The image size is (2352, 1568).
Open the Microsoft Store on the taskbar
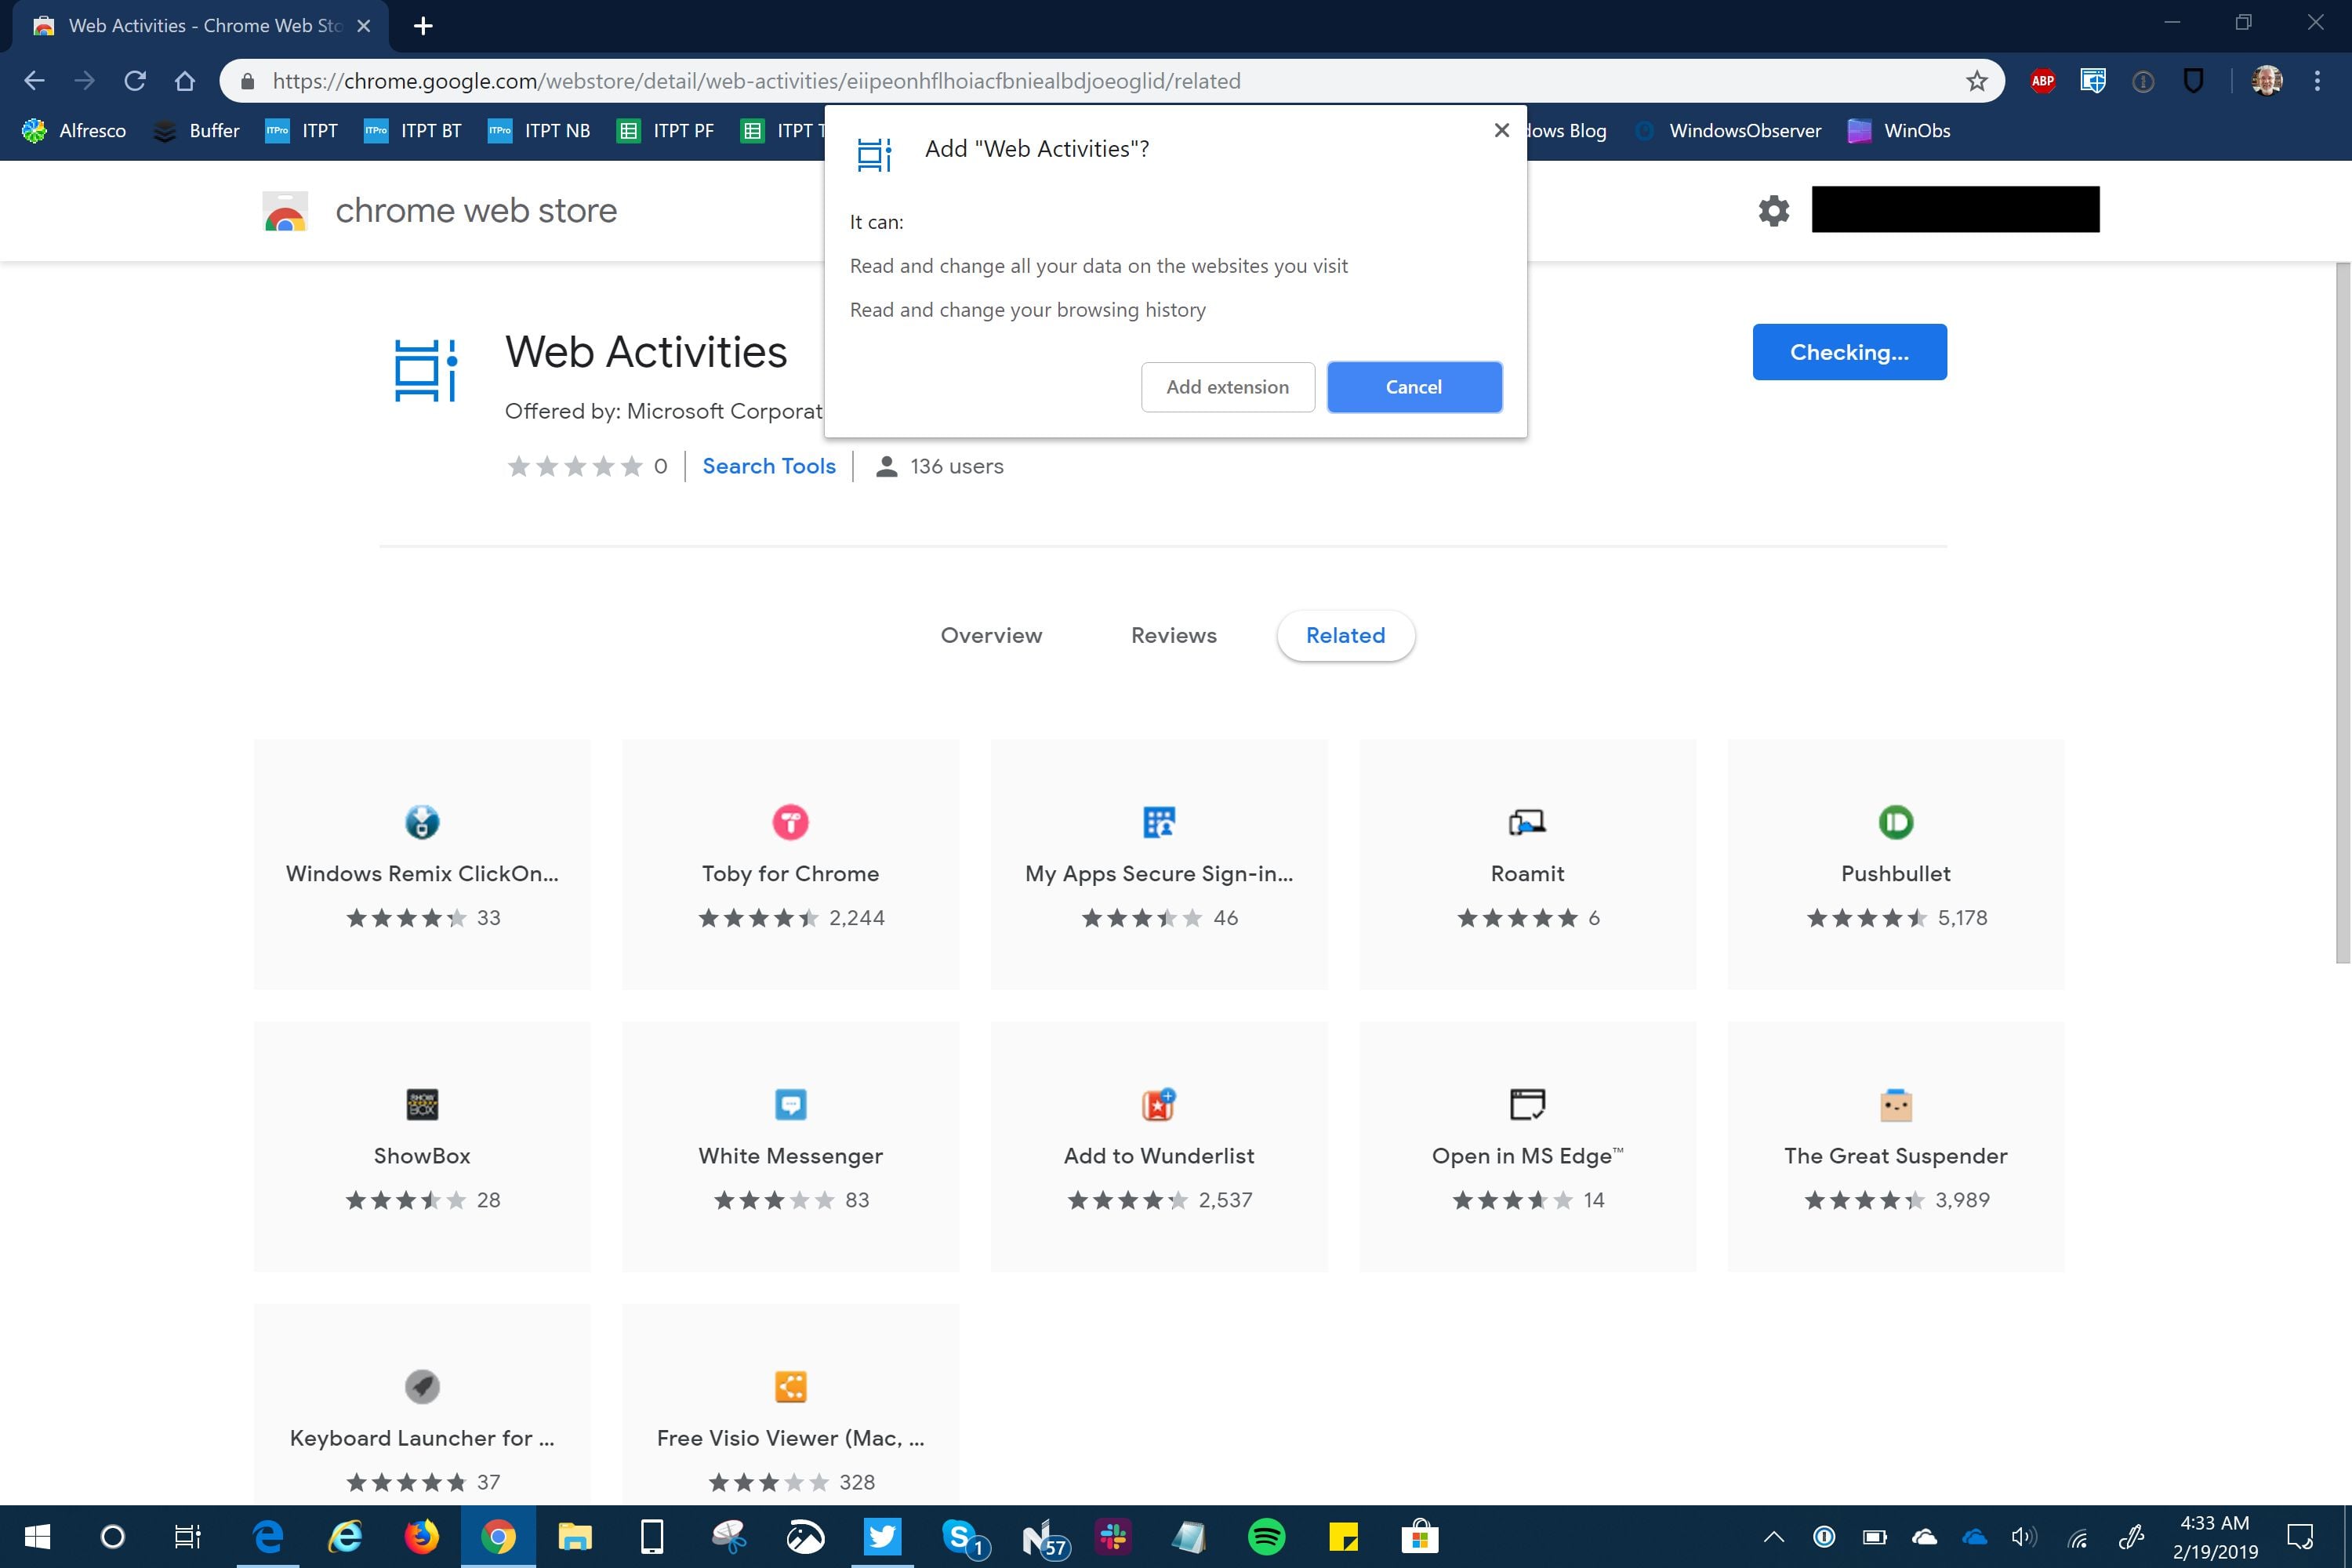coord(1419,1537)
